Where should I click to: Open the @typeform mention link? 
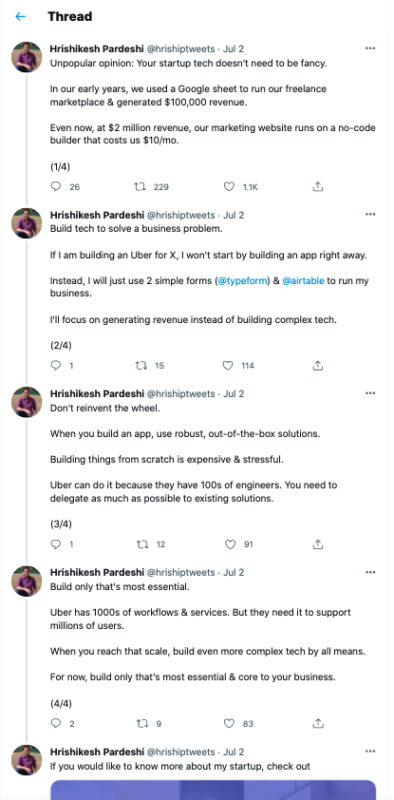[242, 281]
